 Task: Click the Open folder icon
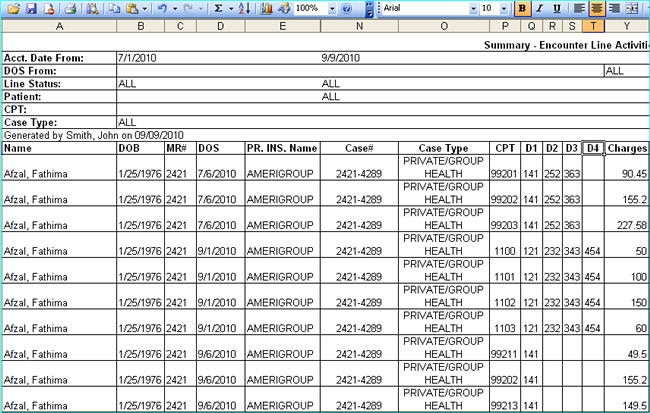13,8
